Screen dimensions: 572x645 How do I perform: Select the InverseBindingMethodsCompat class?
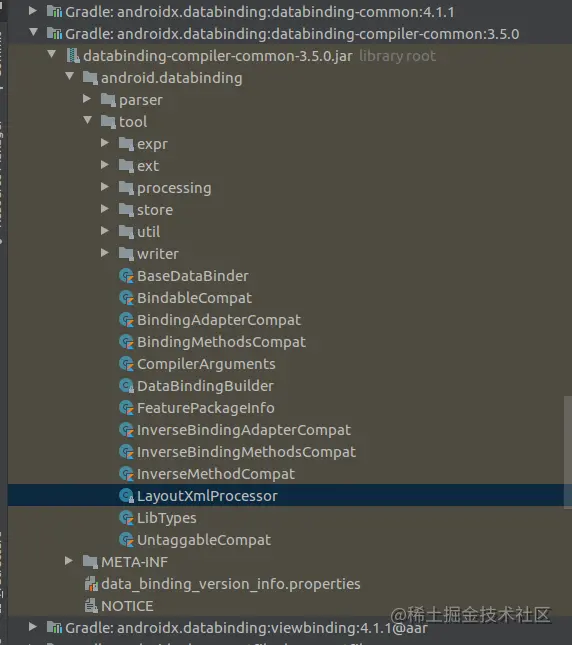pos(246,452)
